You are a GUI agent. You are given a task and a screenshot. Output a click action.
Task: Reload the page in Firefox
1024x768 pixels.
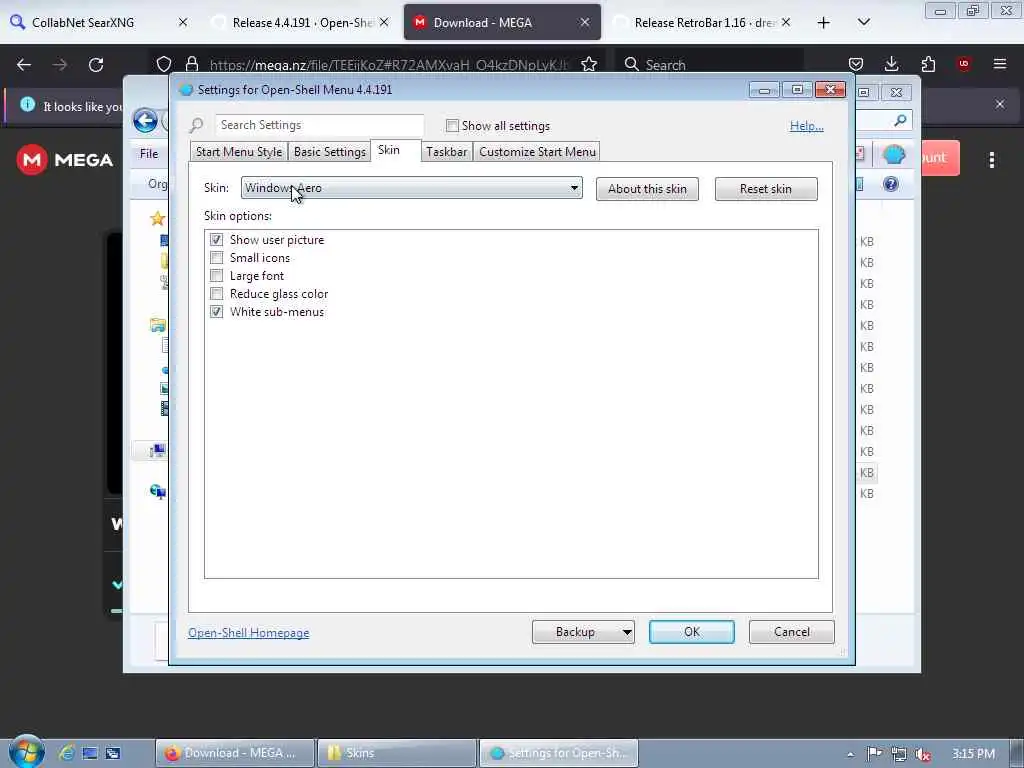(96, 65)
